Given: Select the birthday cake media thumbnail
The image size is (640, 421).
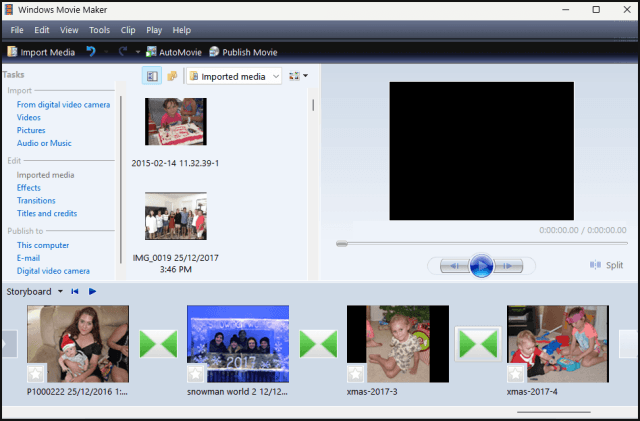Looking at the screenshot, I should (x=176, y=122).
